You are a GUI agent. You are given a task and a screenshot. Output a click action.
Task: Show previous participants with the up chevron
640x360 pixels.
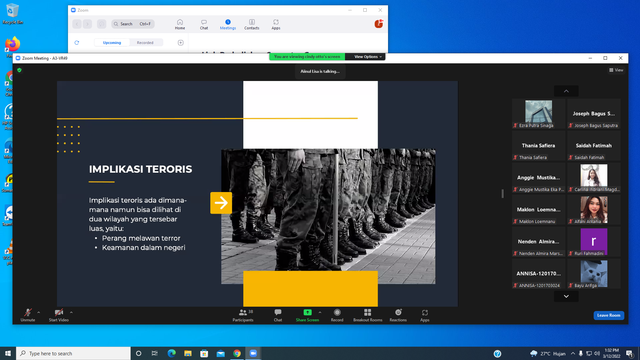pyautogui.click(x=566, y=91)
